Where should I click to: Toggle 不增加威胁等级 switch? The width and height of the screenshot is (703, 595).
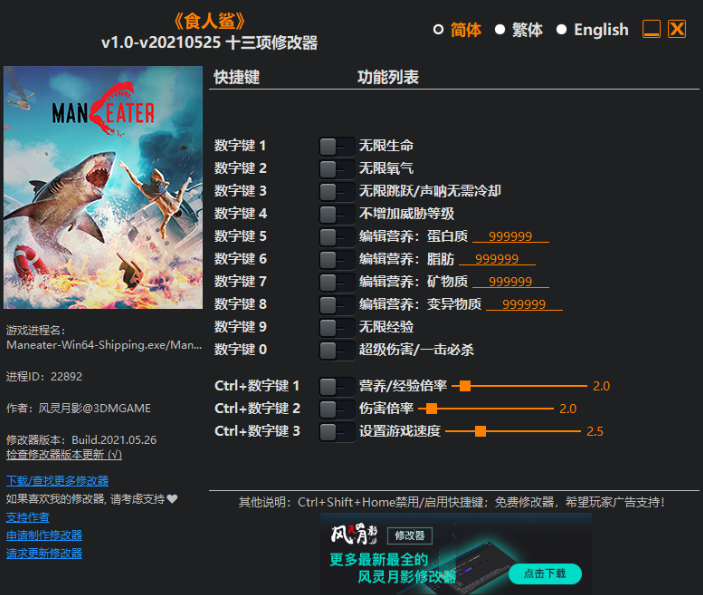pyautogui.click(x=337, y=214)
